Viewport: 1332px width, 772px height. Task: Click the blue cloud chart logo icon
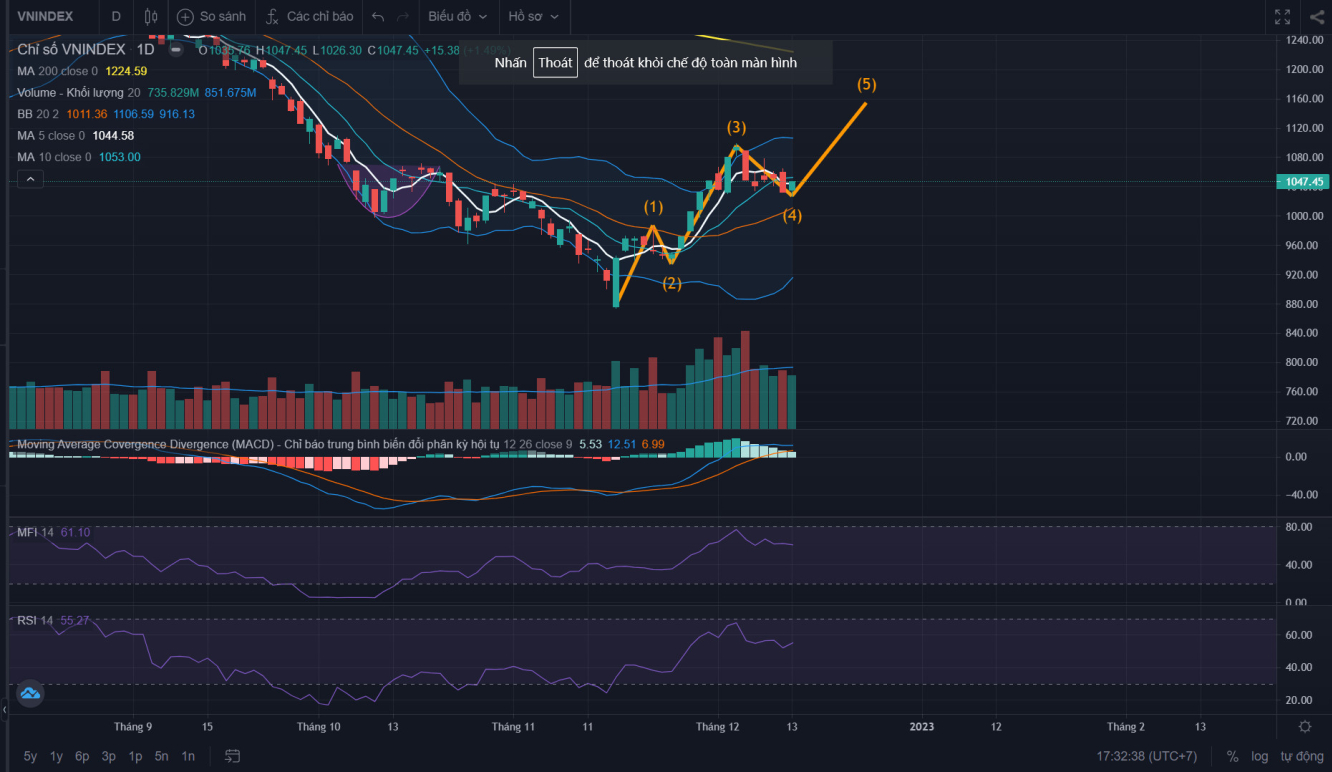29,692
